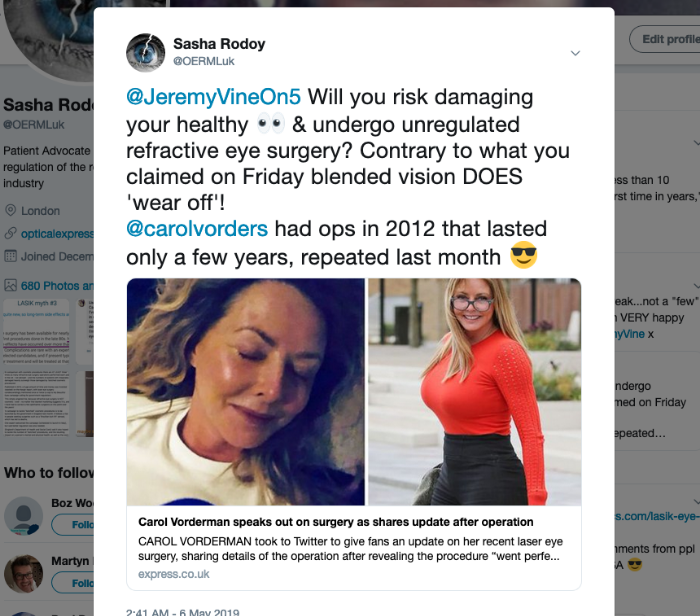700x616 pixels.
Task: Open the left photo of woman sleeping
Action: click(246, 391)
